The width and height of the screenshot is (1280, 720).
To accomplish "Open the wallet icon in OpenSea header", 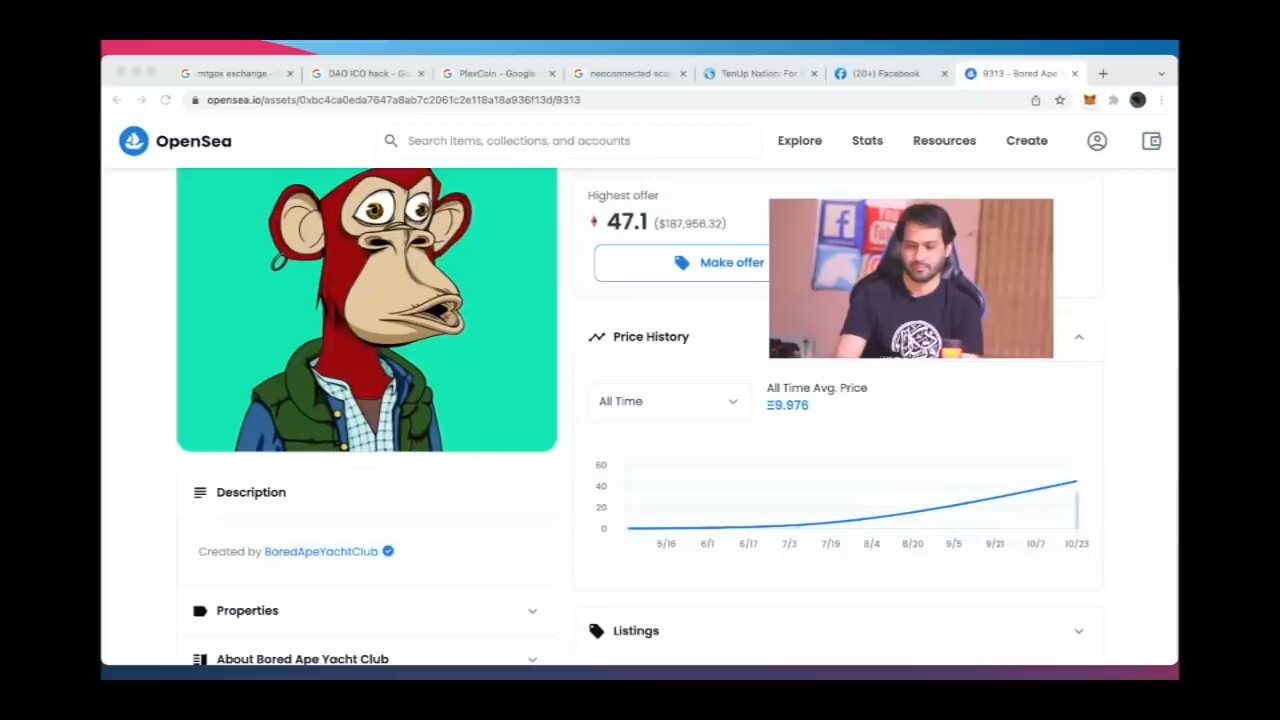I will click(x=1151, y=141).
